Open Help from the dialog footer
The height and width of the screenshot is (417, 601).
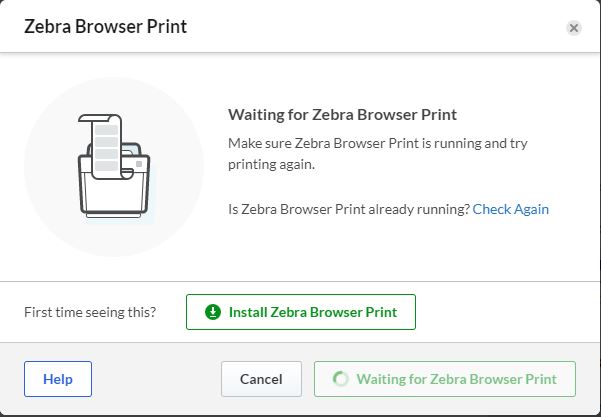pos(58,380)
